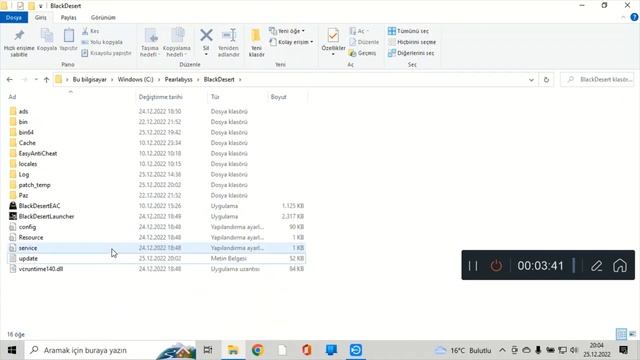Go back with the back arrow
This screenshot has width=640, height=360.
click(x=9, y=80)
